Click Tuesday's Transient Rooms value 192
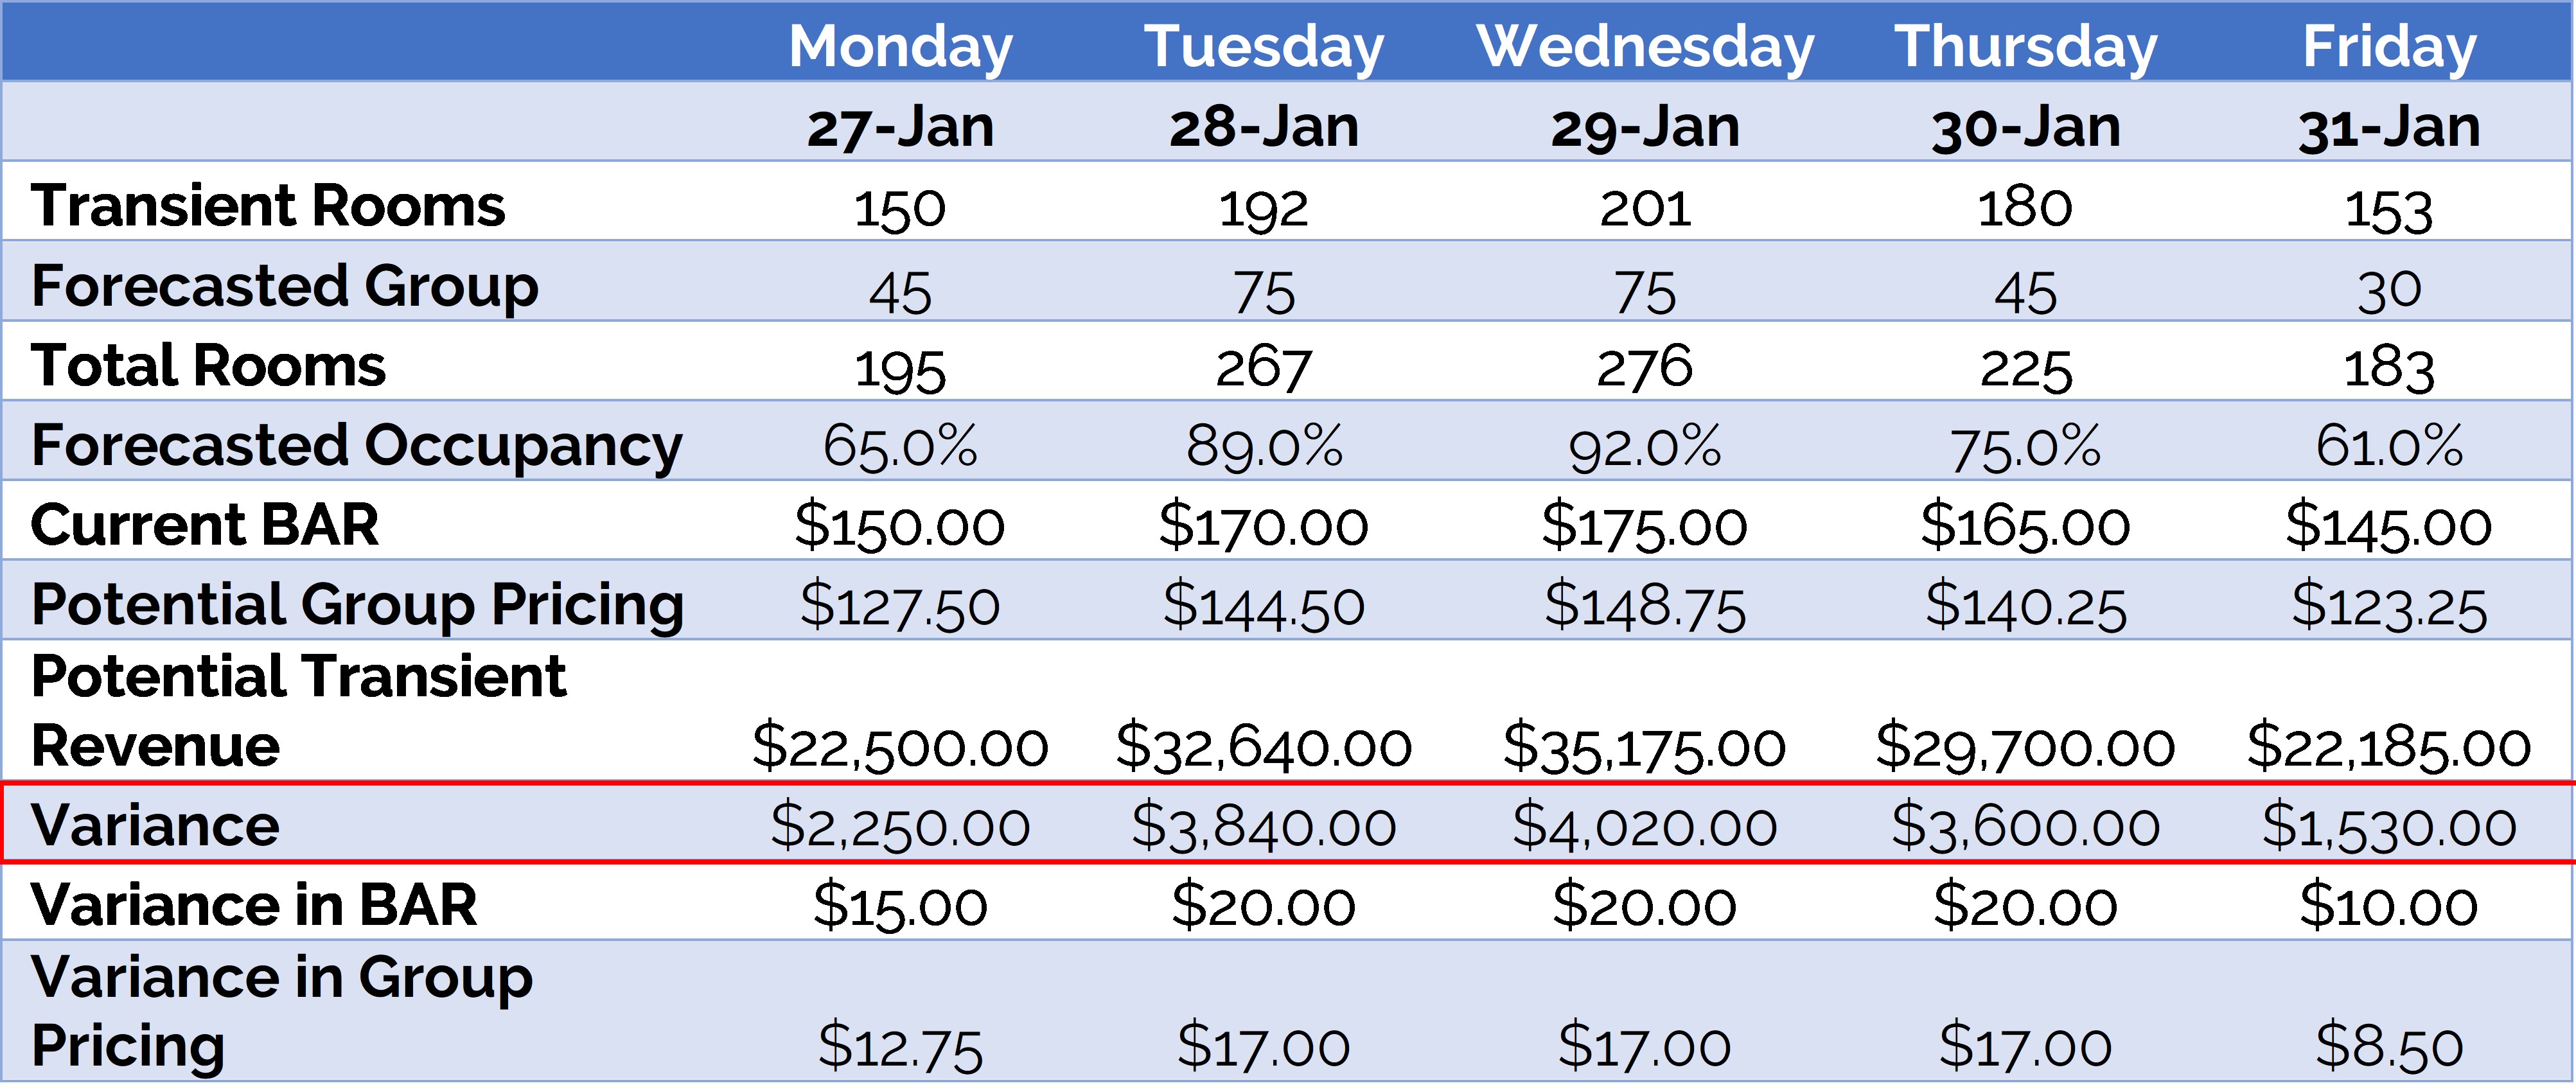 tap(1263, 209)
